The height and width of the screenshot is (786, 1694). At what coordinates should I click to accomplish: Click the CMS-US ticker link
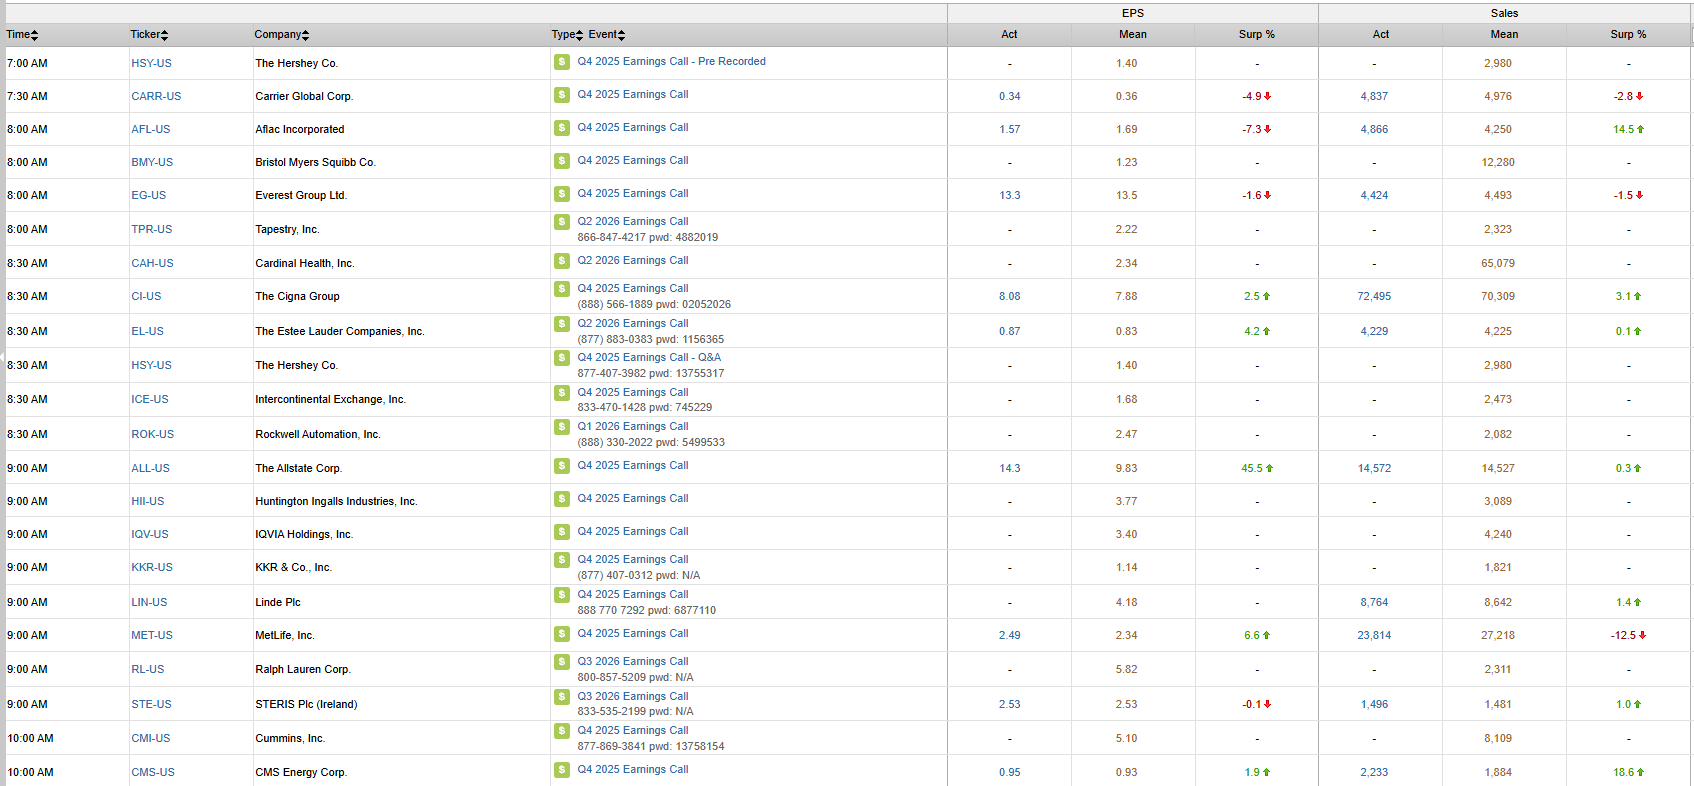coord(153,772)
